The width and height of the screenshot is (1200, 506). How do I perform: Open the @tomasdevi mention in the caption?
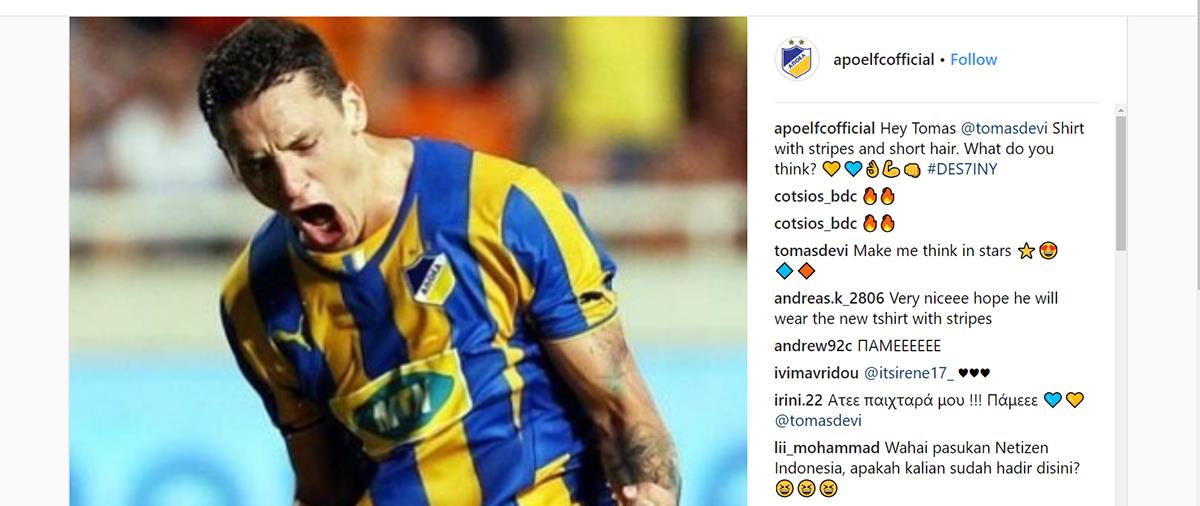tap(1003, 129)
